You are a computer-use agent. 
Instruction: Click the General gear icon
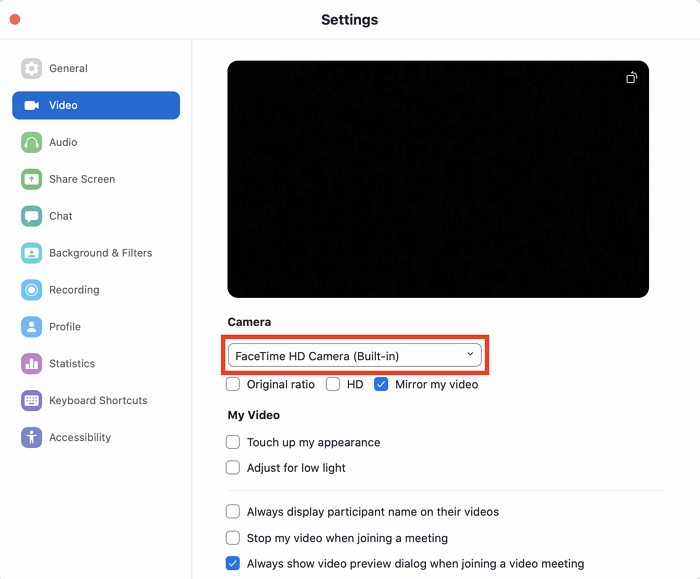(x=32, y=69)
